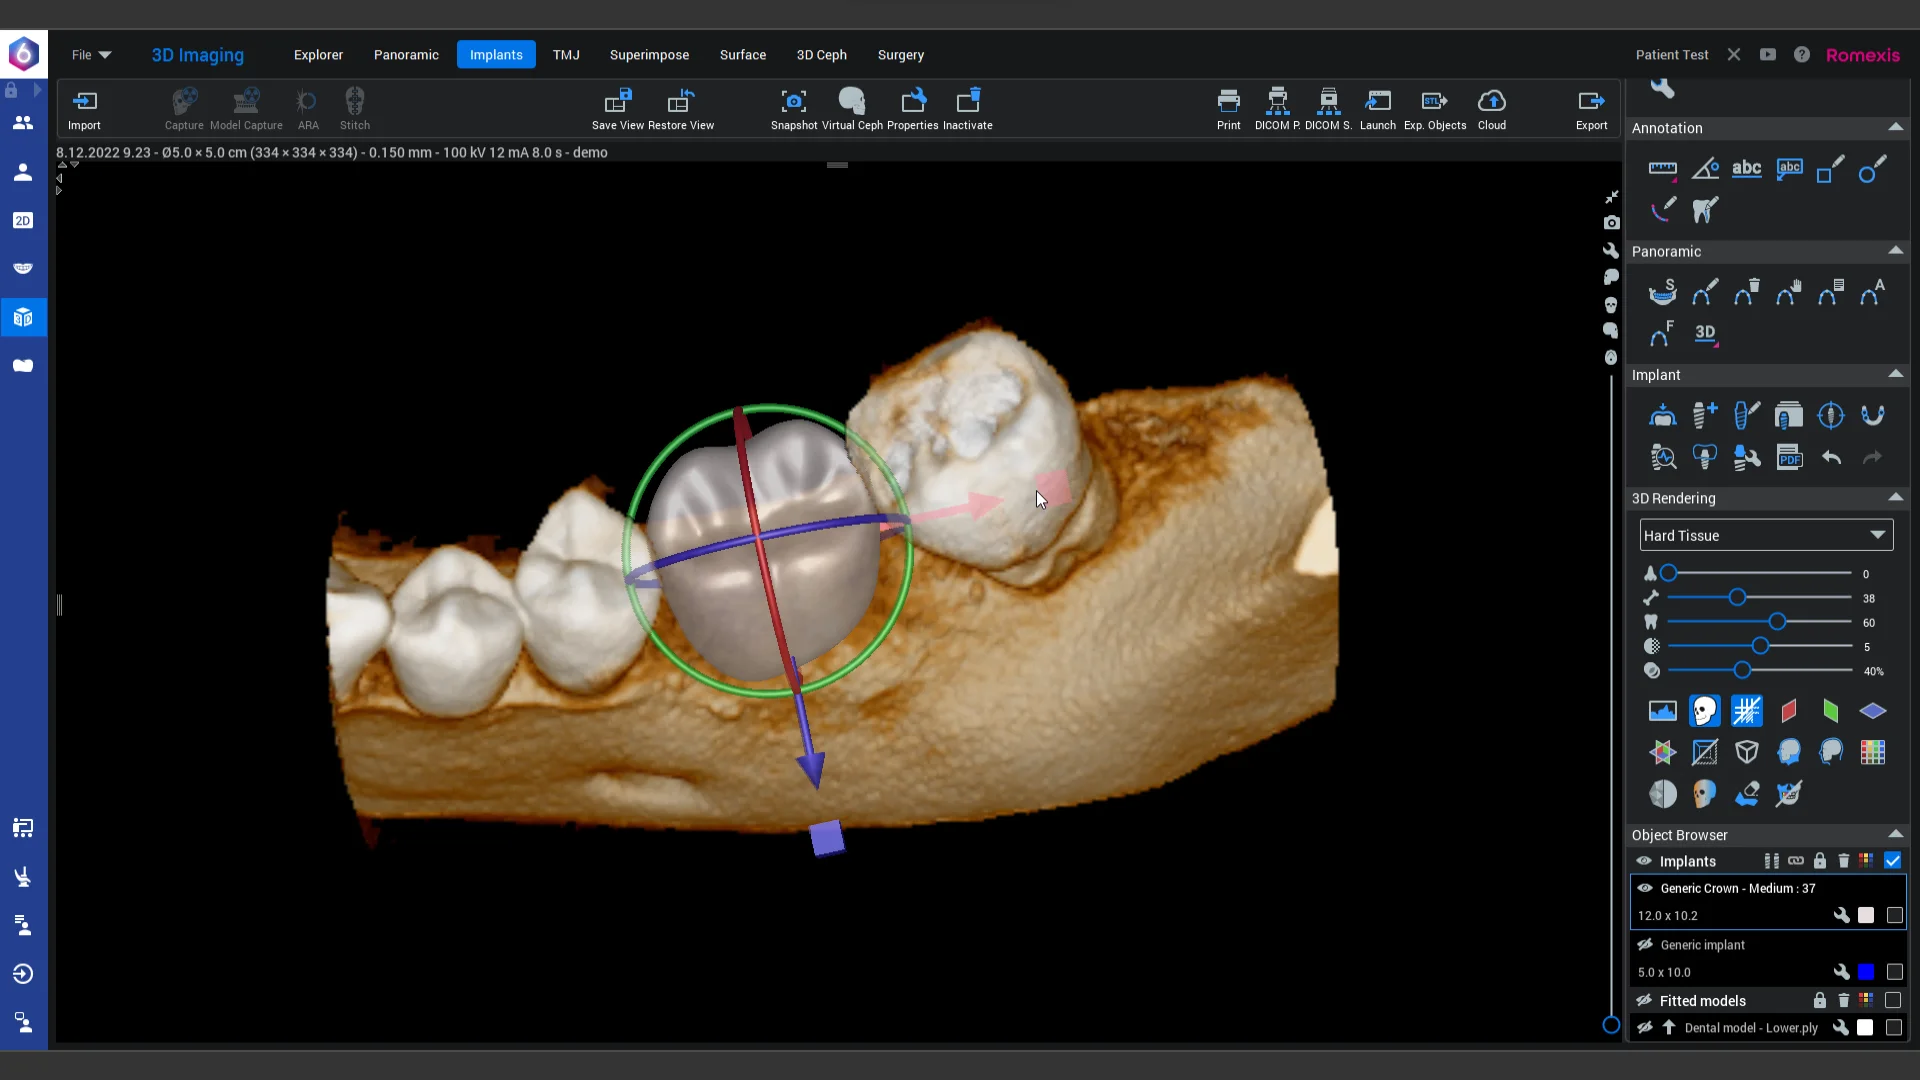Viewport: 1920px width, 1080px height.
Task: Switch to the Surgery tab
Action: click(x=901, y=55)
